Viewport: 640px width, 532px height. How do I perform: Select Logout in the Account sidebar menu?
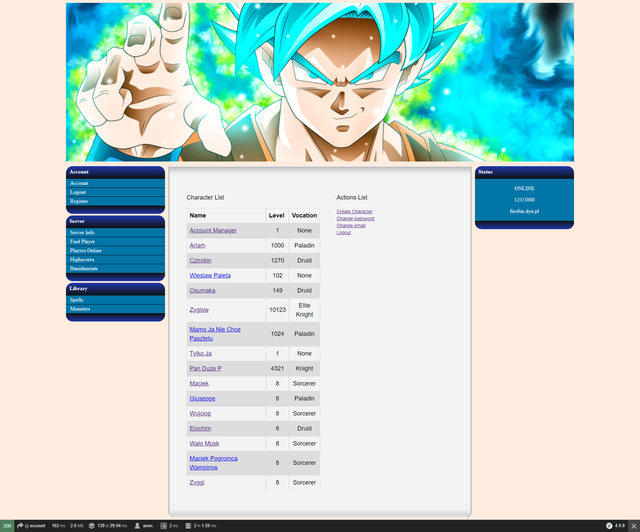[x=78, y=192]
